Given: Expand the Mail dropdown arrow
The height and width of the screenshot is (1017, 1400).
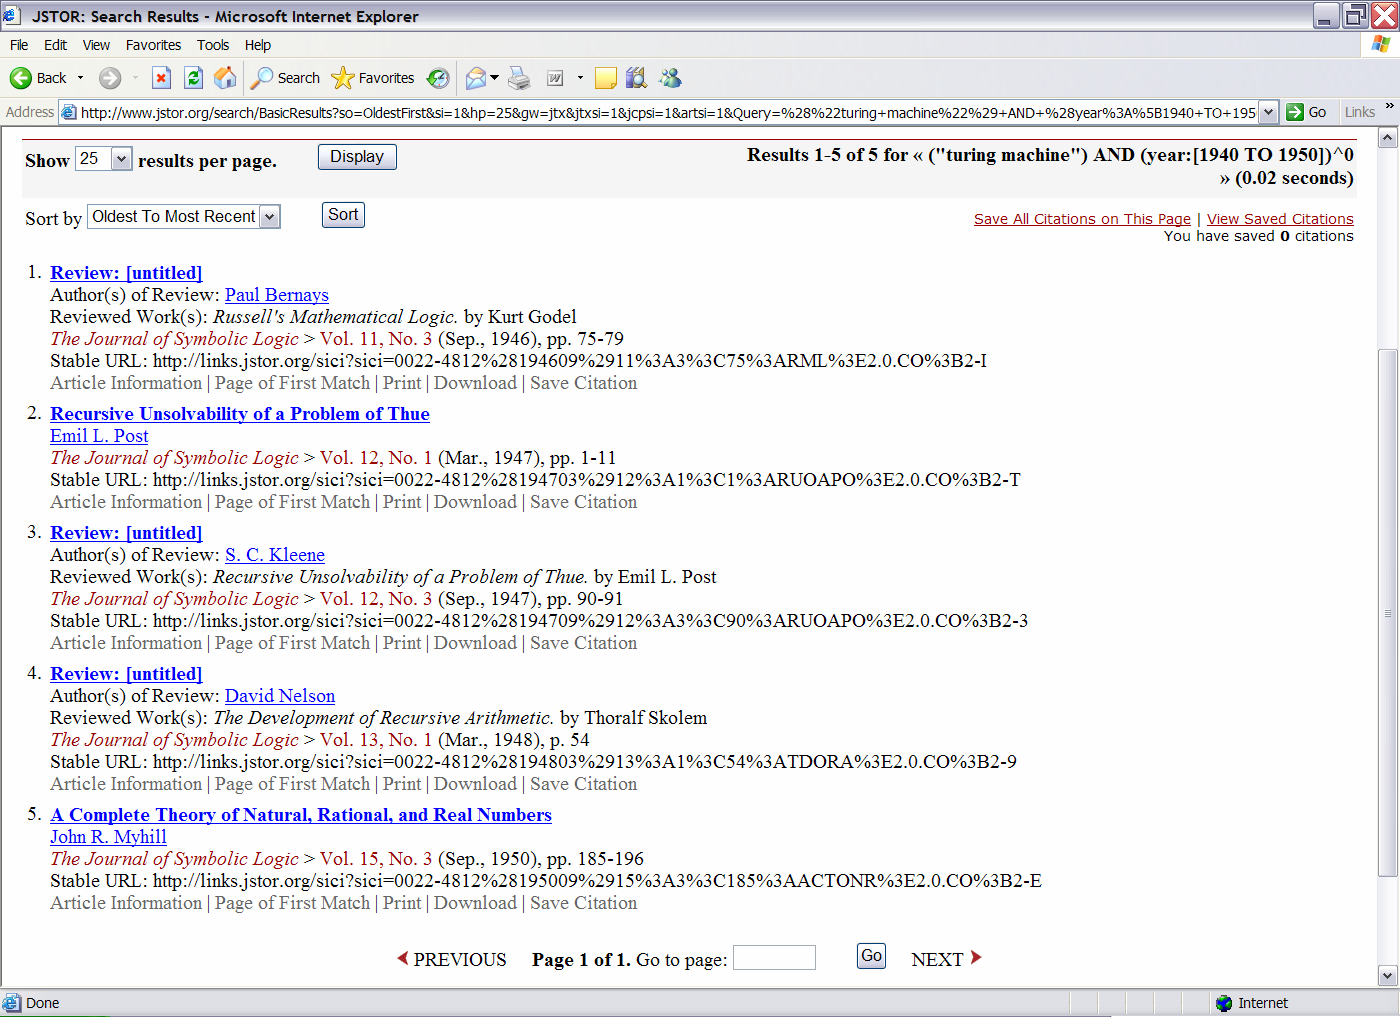Looking at the screenshot, I should pos(494,78).
